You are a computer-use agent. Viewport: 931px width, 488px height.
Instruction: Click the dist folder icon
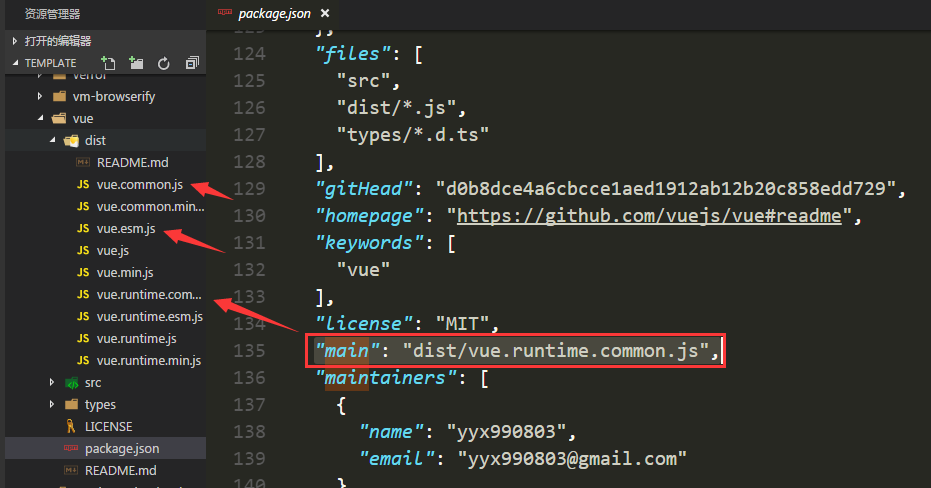point(71,141)
